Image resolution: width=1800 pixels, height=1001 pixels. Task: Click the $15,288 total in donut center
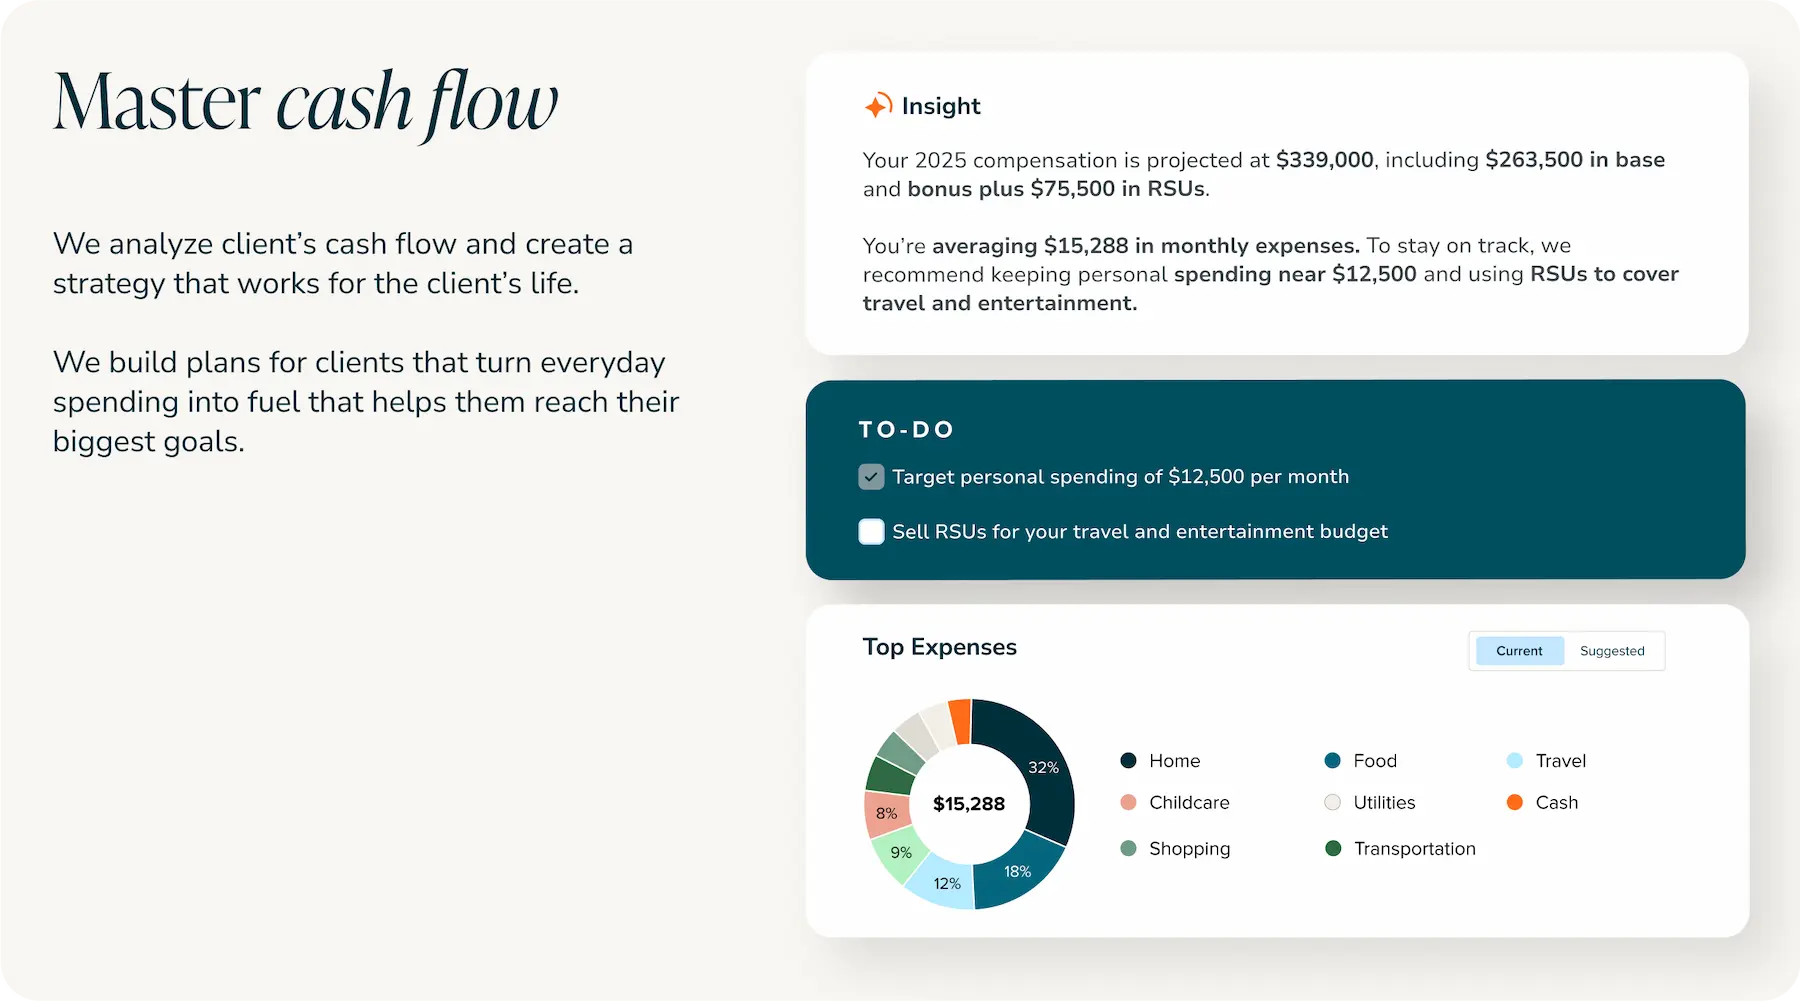coord(968,804)
